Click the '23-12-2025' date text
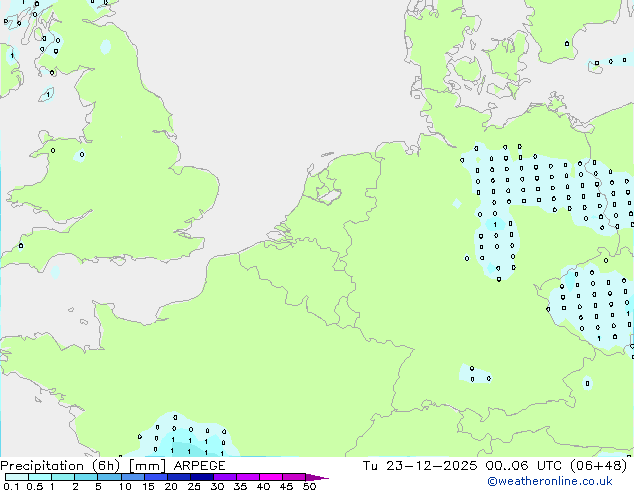Screen dimensions: 634x490 tap(431, 466)
